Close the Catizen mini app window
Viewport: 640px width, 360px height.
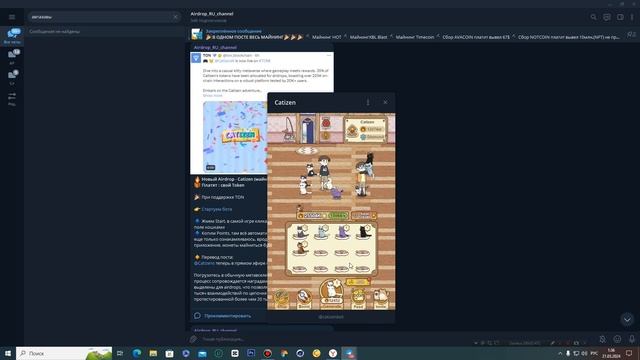385,102
